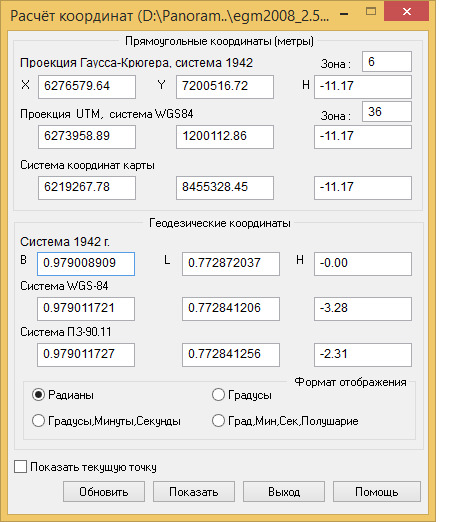Click the Показать button
This screenshot has width=456, height=522.
194,491
